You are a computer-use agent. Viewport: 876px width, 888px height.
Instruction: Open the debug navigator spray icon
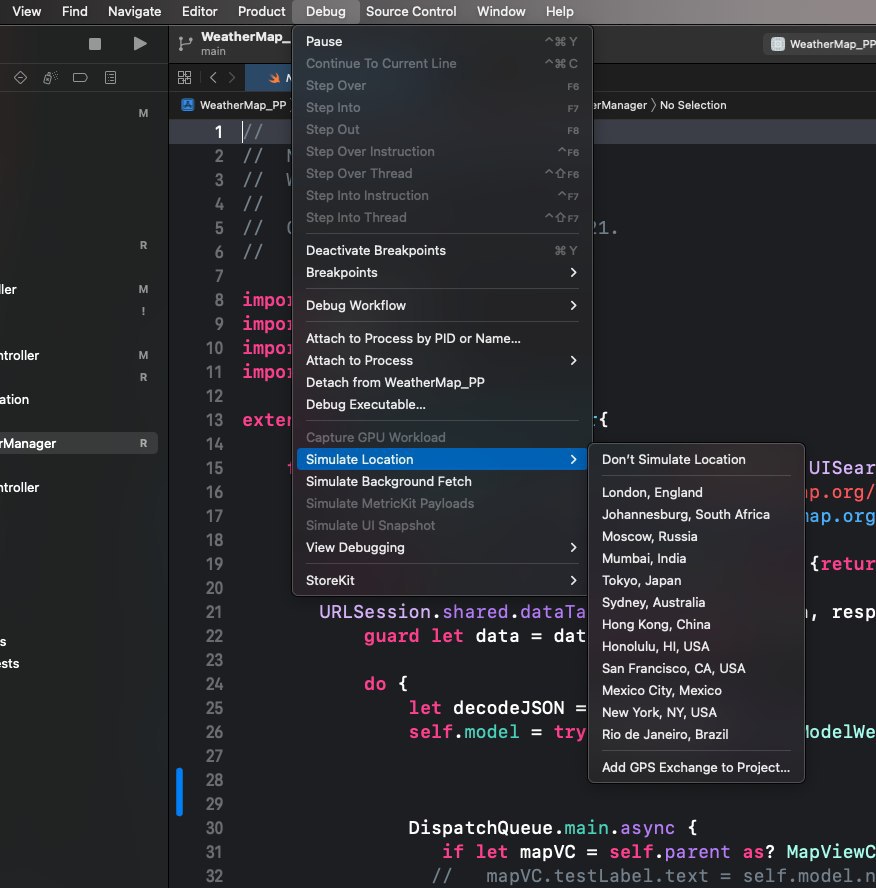[x=50, y=78]
